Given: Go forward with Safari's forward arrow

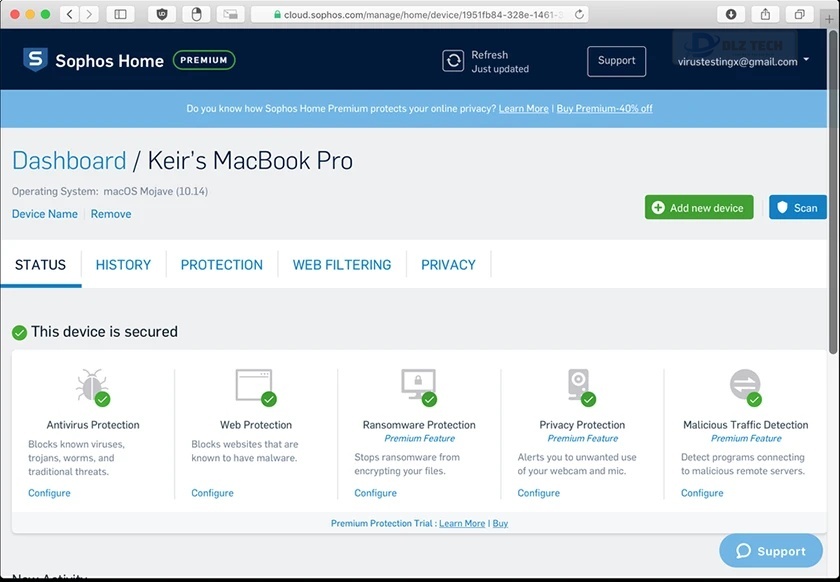Looking at the screenshot, I should [89, 14].
